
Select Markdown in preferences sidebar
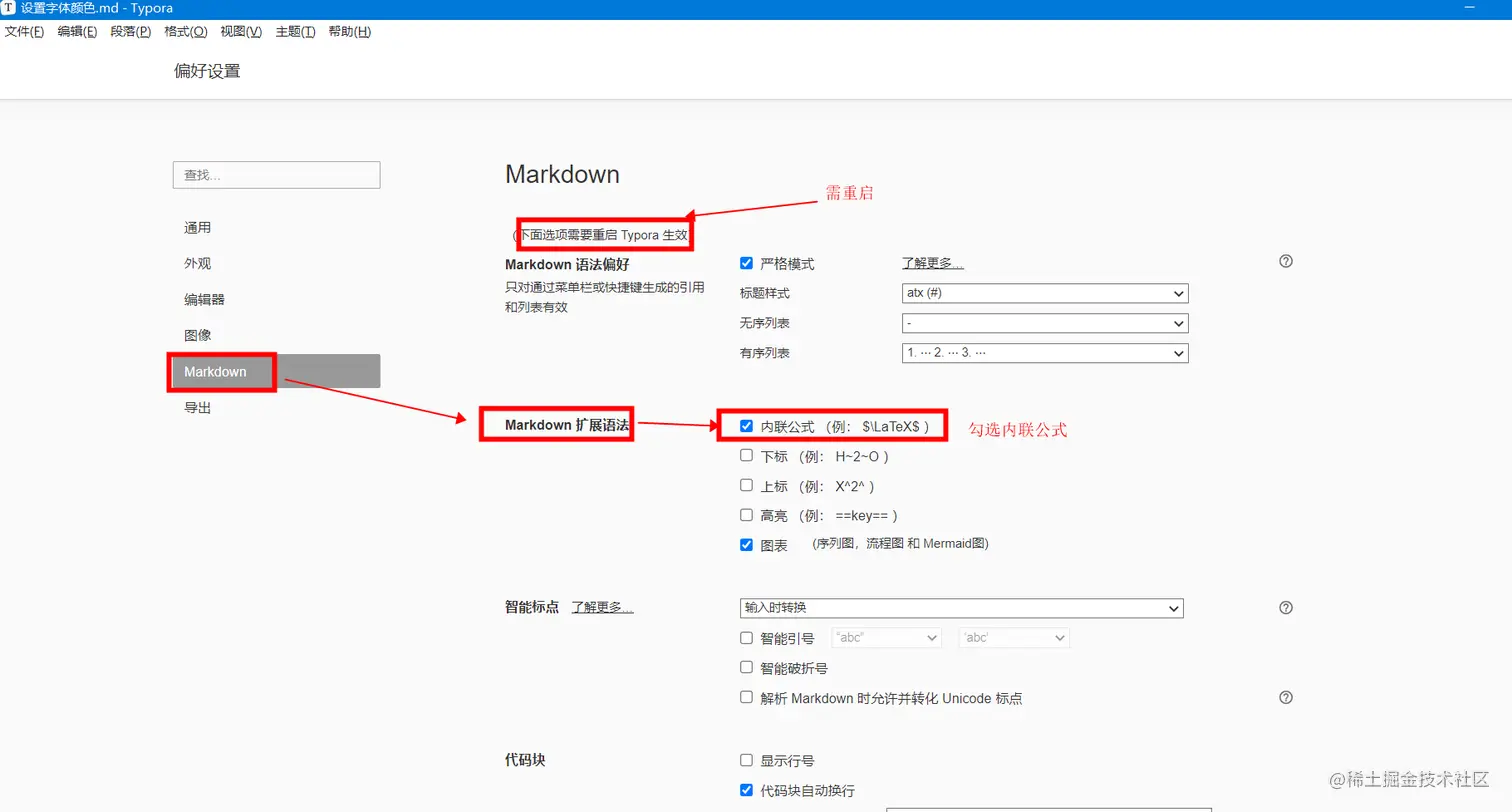[276, 371]
